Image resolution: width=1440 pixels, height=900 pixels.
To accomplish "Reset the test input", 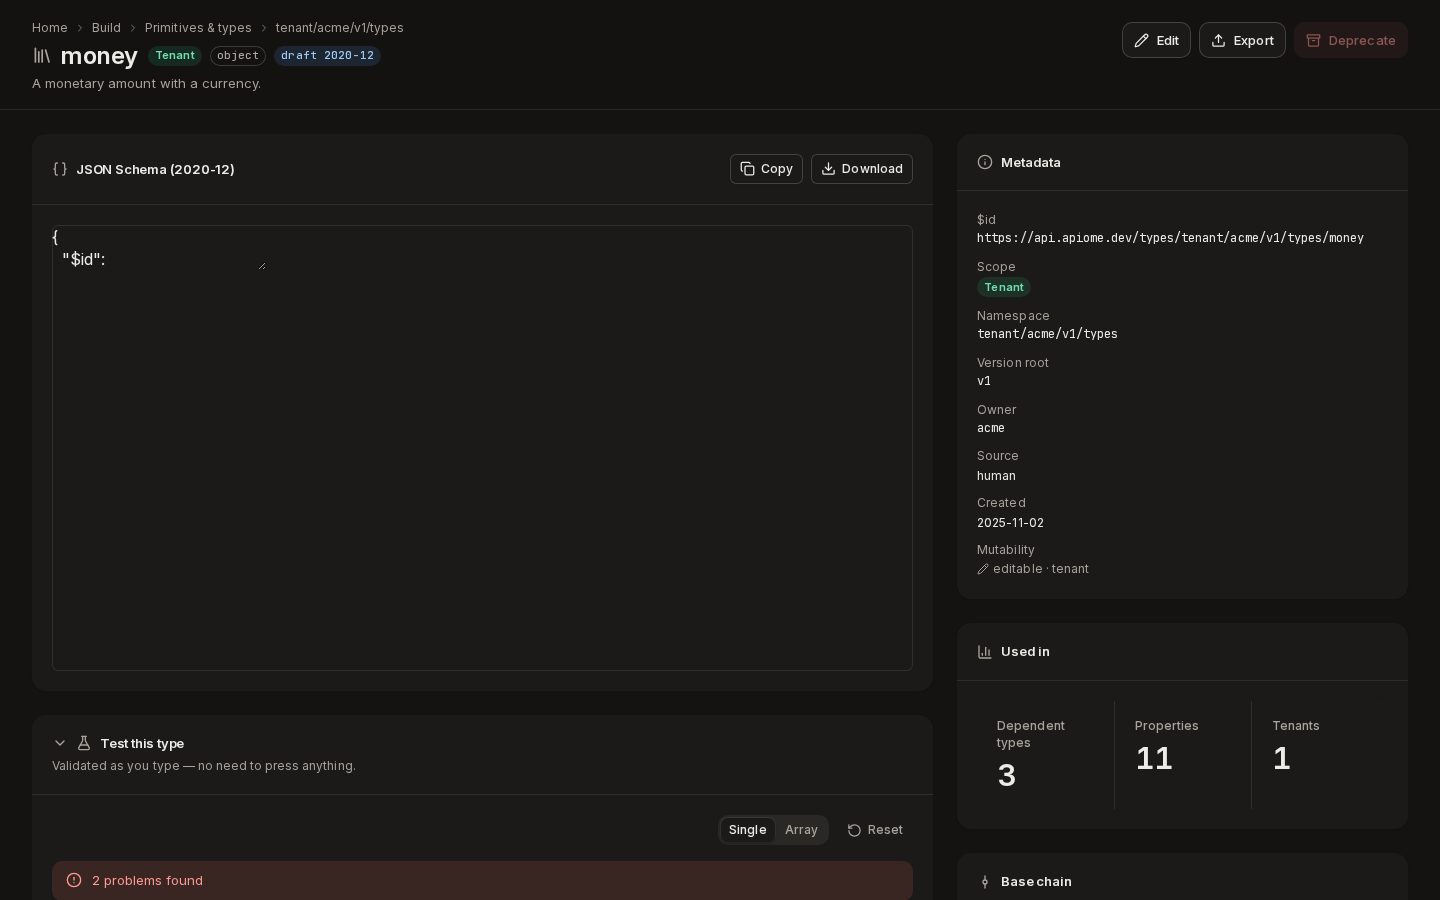I will [x=875, y=830].
